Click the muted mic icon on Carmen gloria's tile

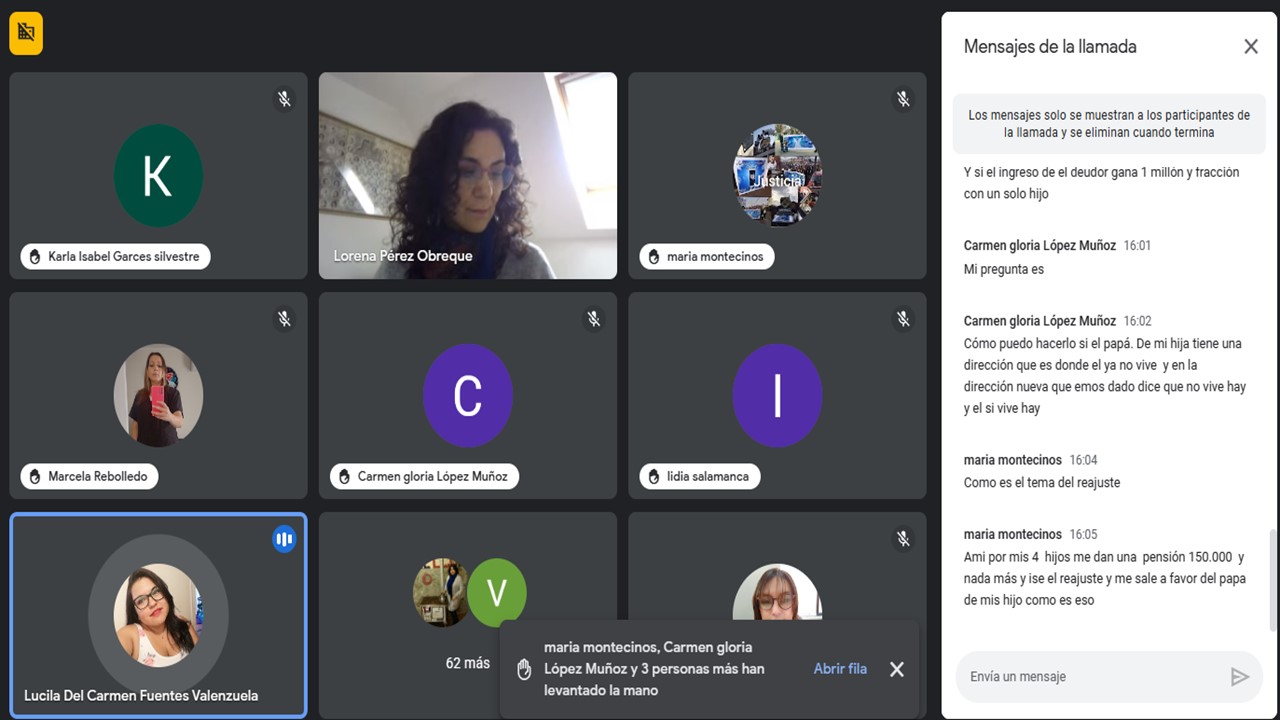(594, 319)
